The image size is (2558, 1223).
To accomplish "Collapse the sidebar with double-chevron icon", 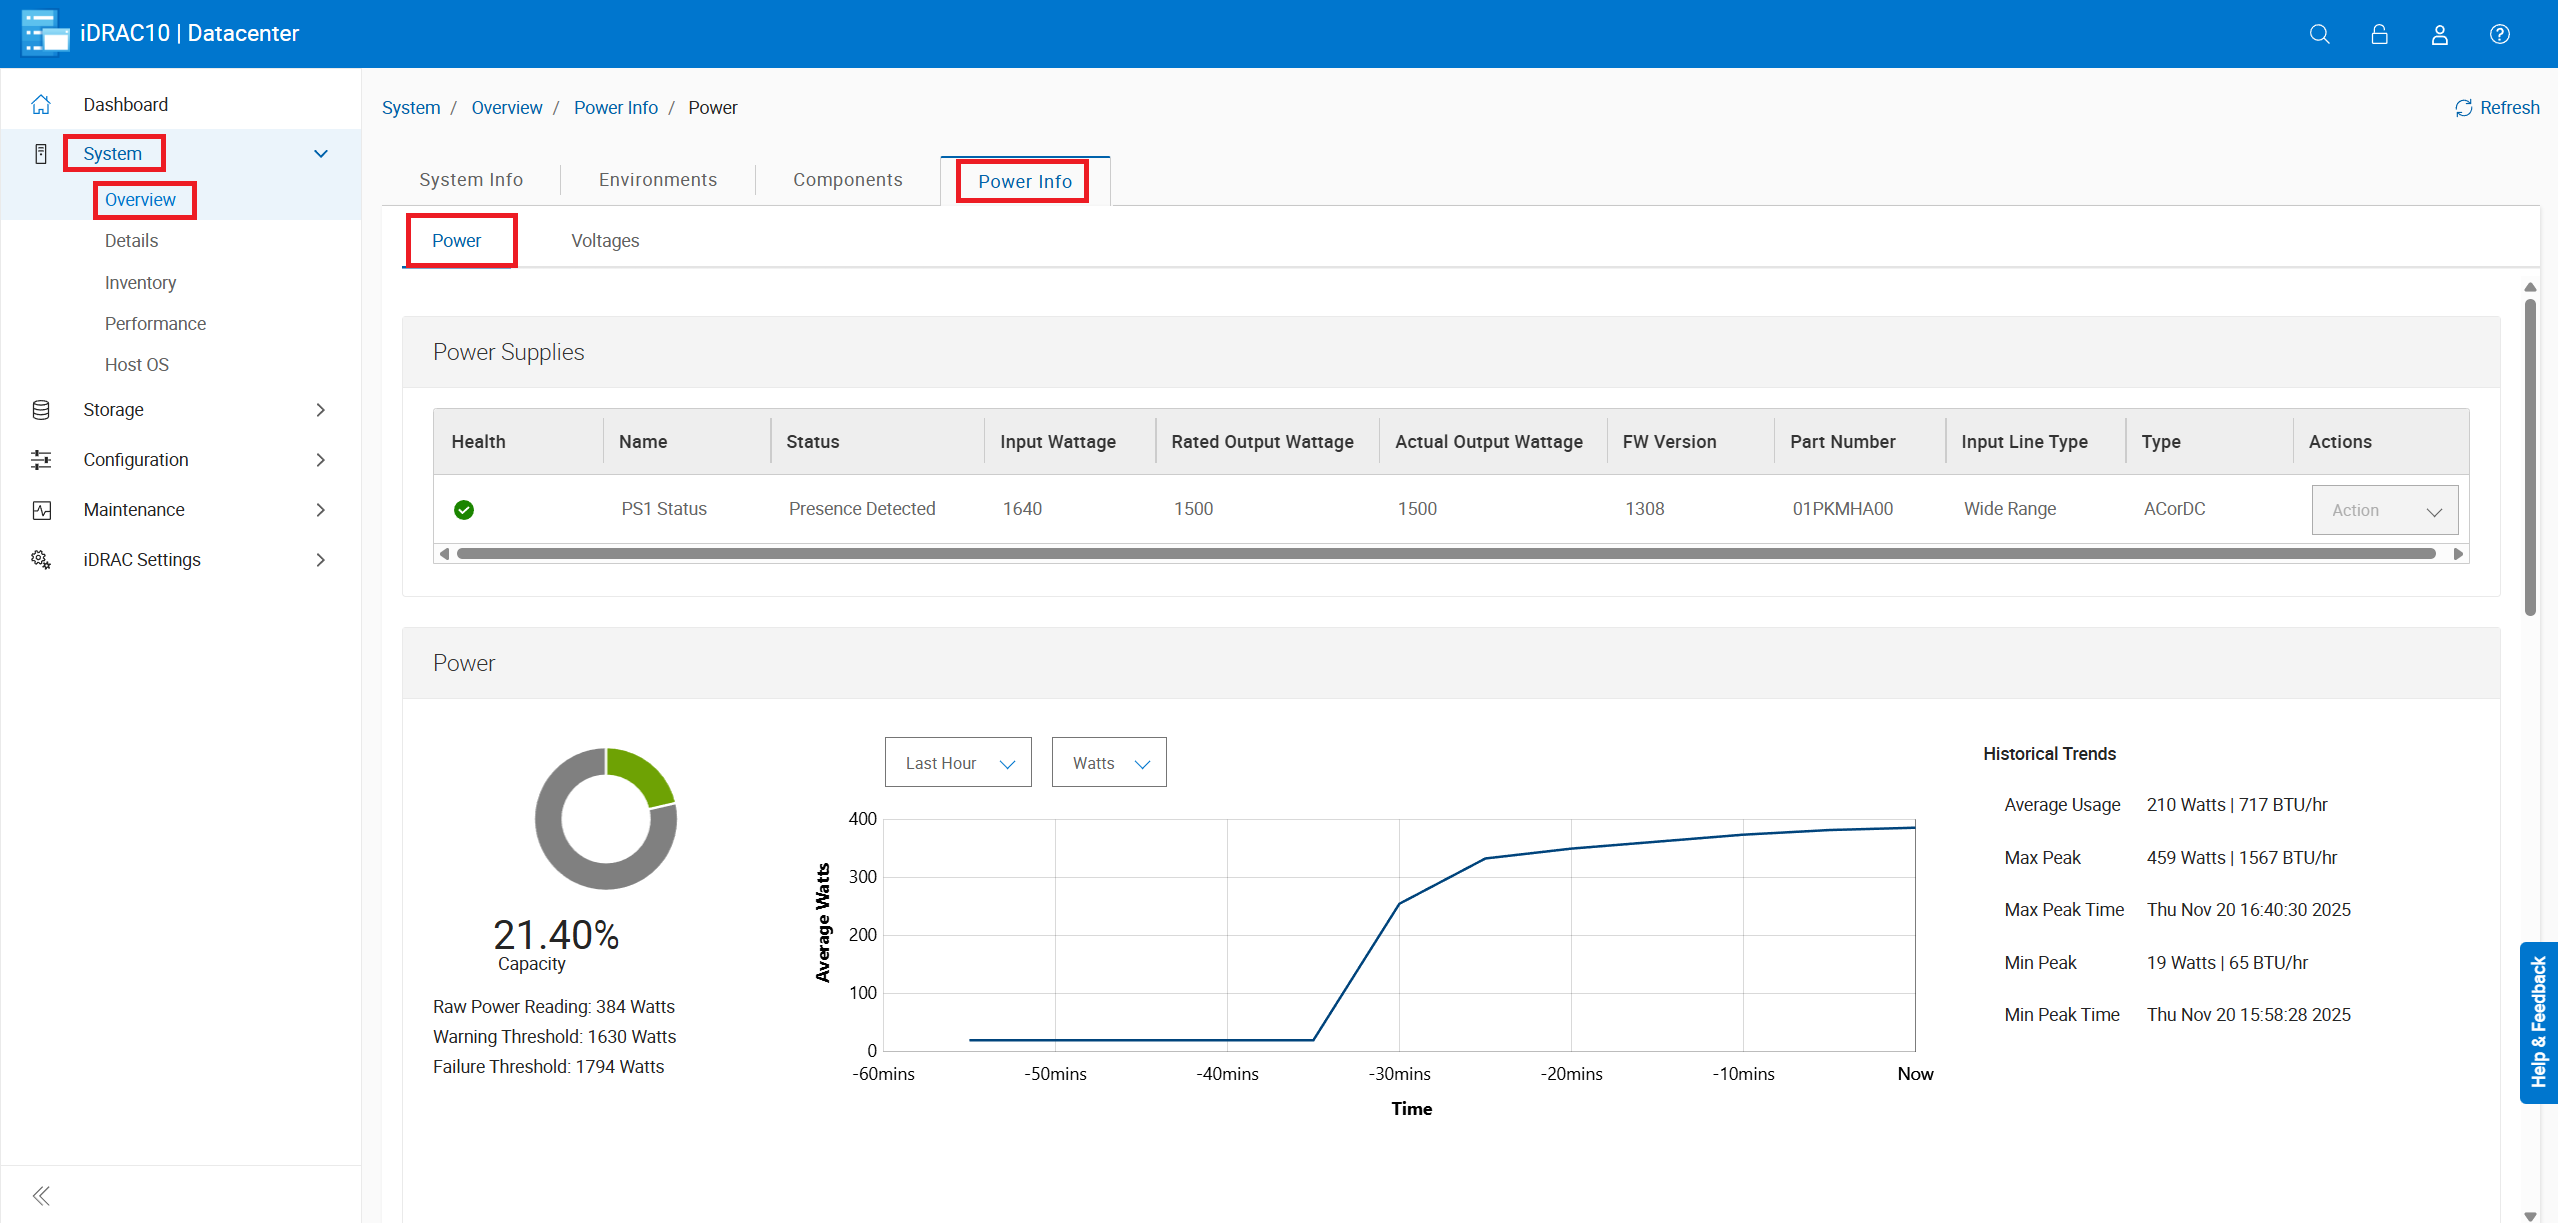I will point(41,1195).
